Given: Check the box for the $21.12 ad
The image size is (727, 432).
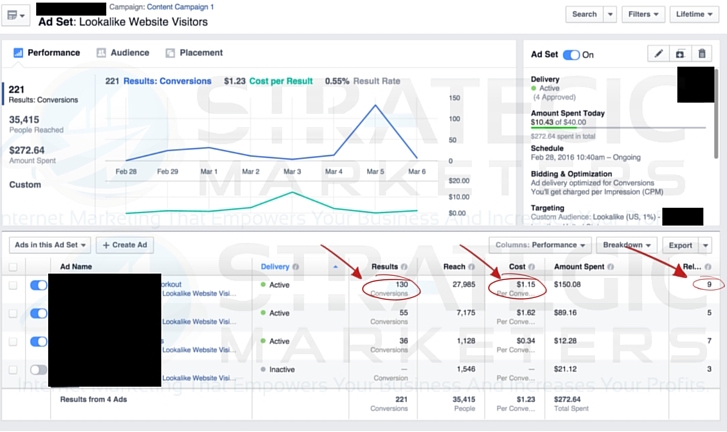Looking at the screenshot, I should click(x=13, y=370).
